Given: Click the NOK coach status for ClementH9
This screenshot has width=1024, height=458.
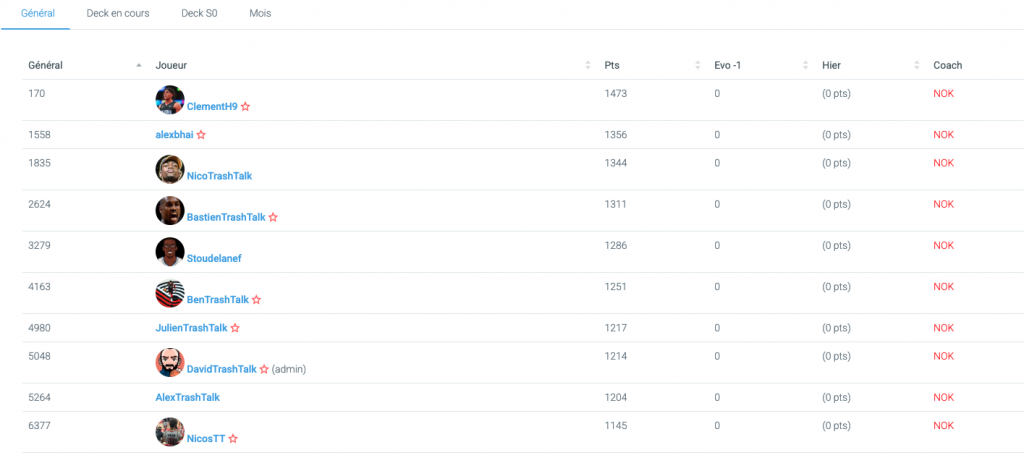Looking at the screenshot, I should point(943,93).
